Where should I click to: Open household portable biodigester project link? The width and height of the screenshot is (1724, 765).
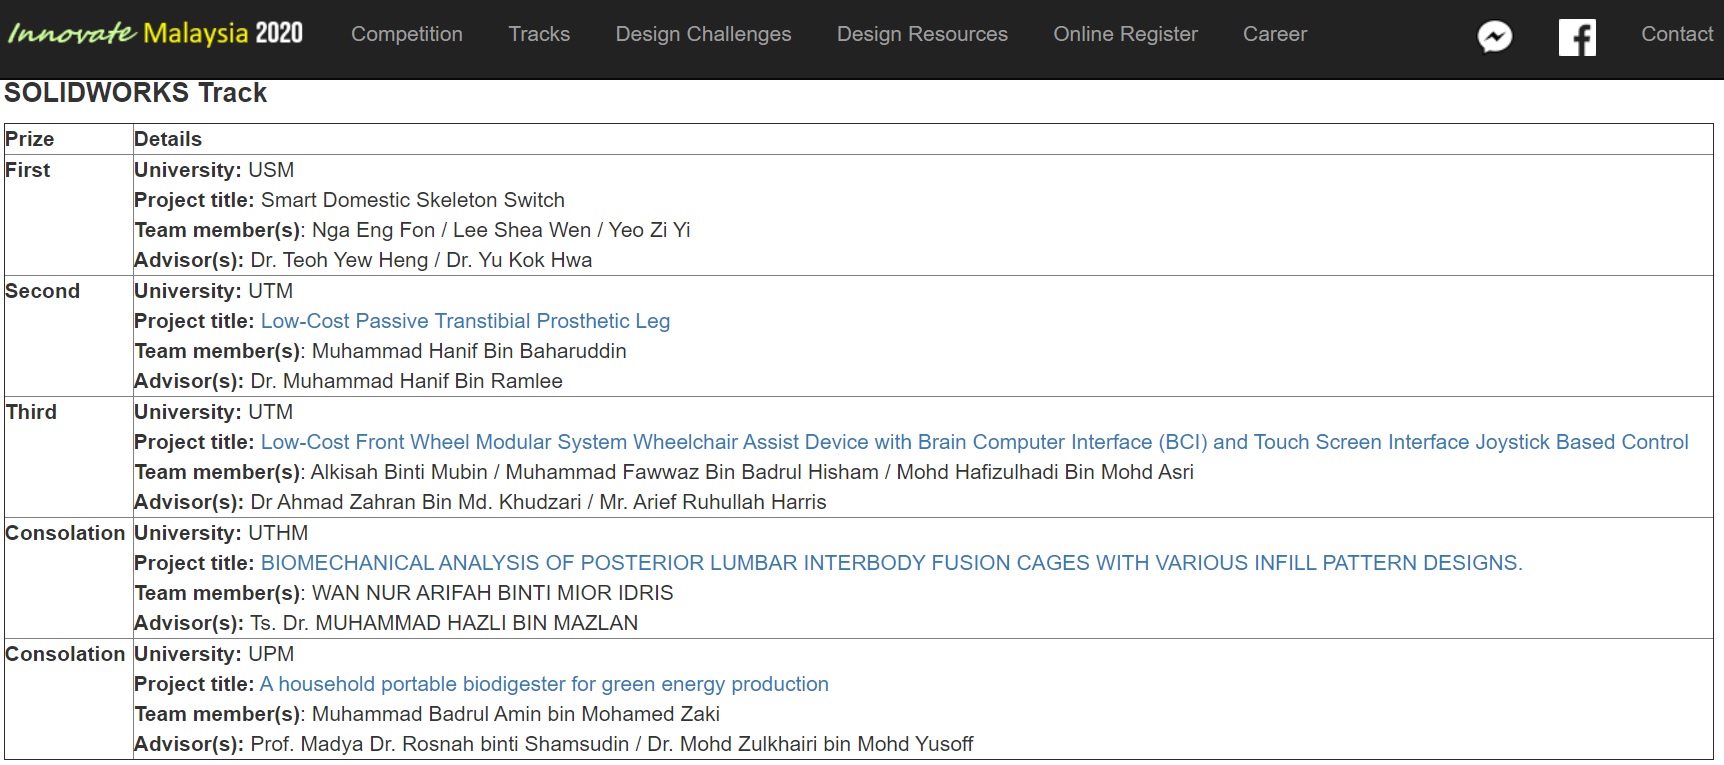[544, 684]
